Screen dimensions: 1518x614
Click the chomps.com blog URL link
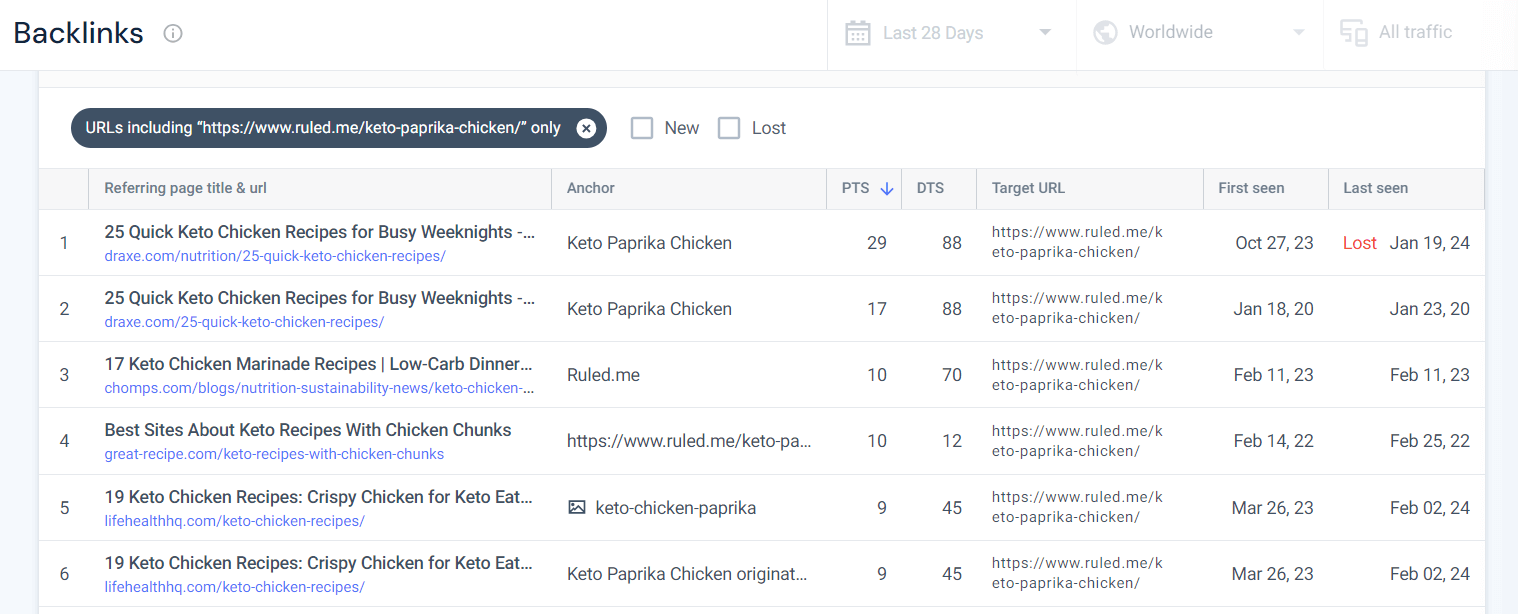319,388
